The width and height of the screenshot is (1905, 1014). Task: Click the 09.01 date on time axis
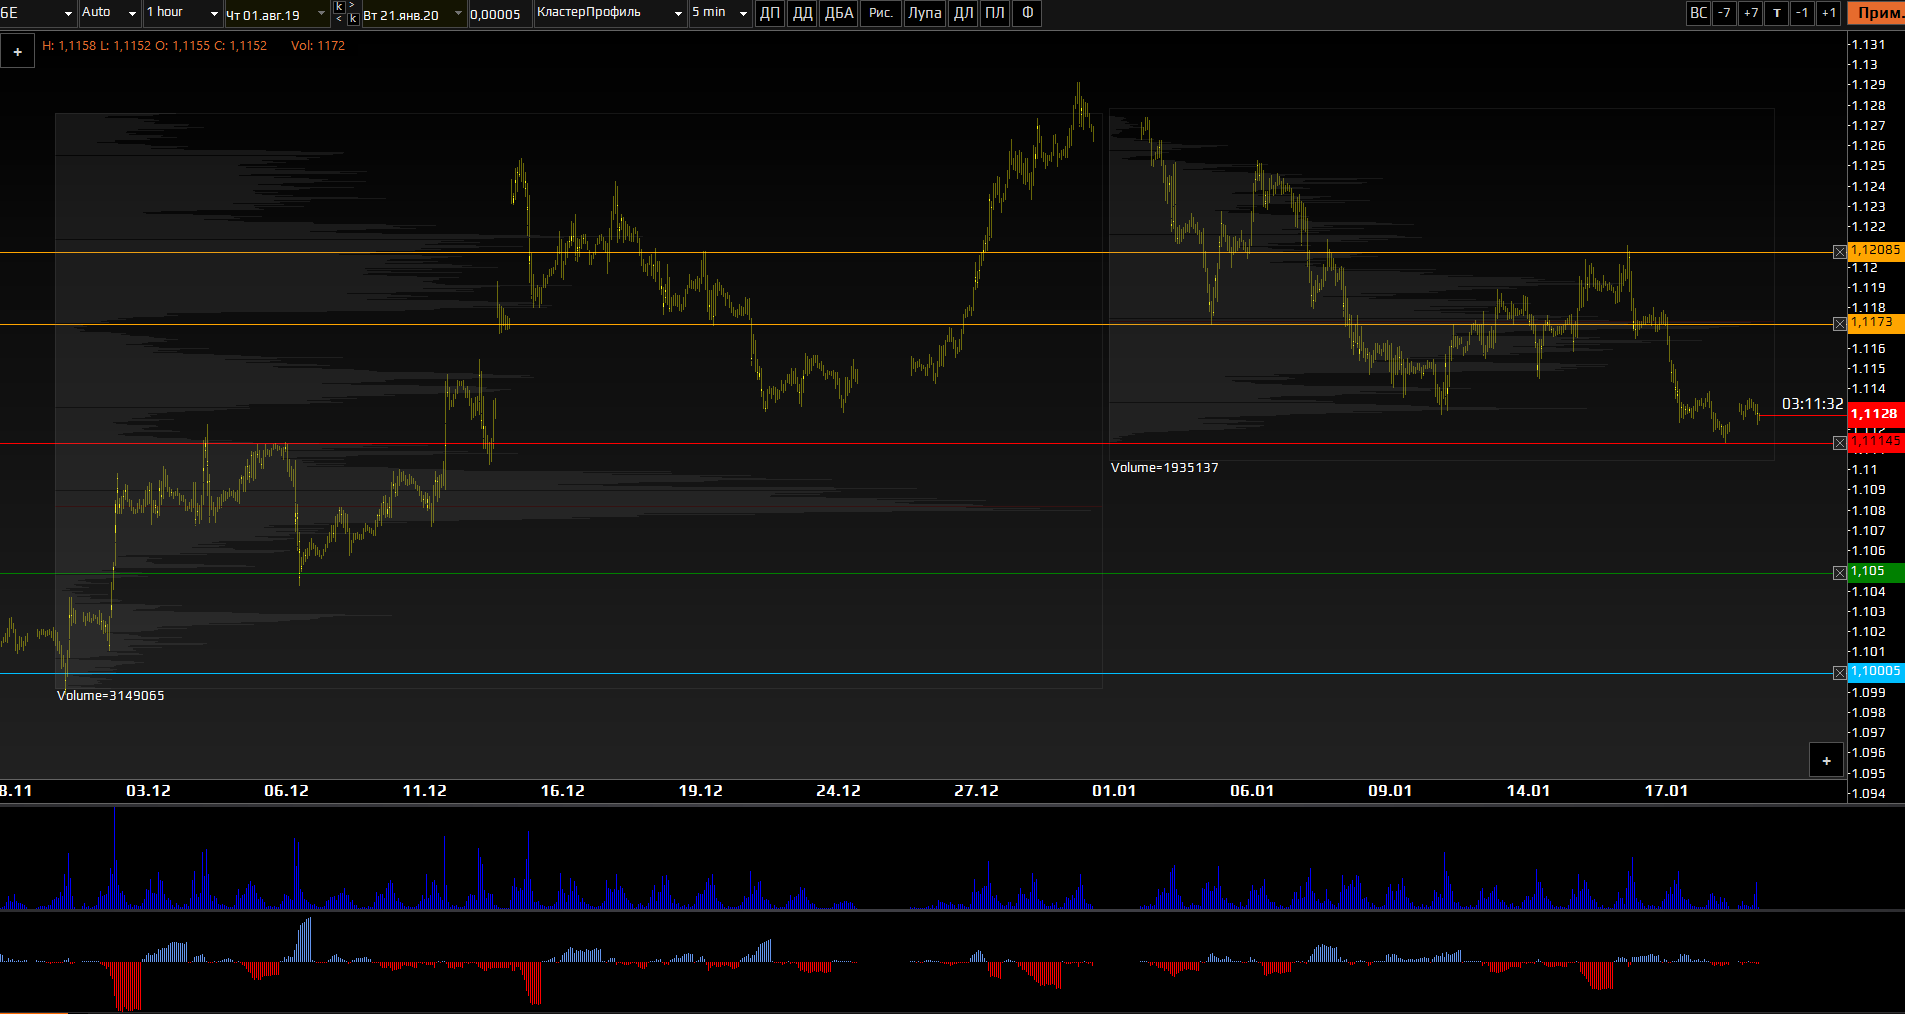(x=1390, y=791)
